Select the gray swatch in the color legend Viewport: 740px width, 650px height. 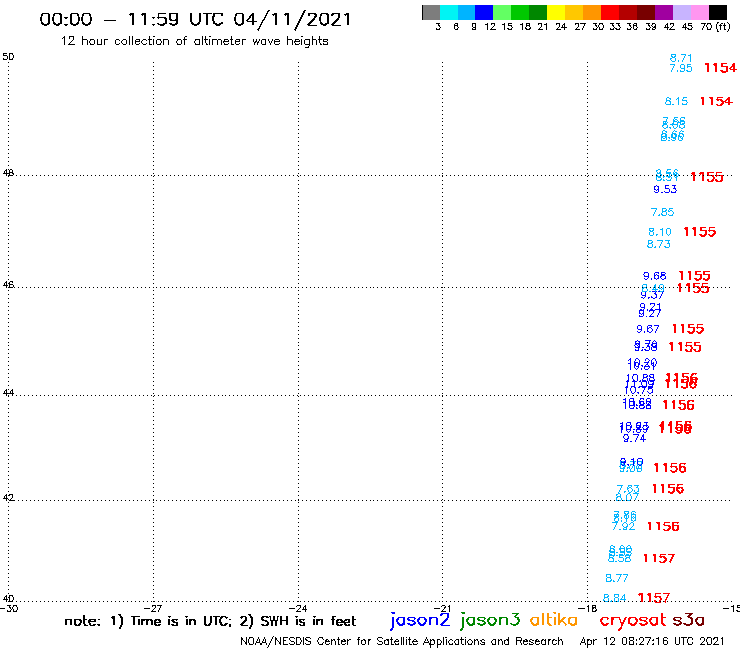[431, 12]
